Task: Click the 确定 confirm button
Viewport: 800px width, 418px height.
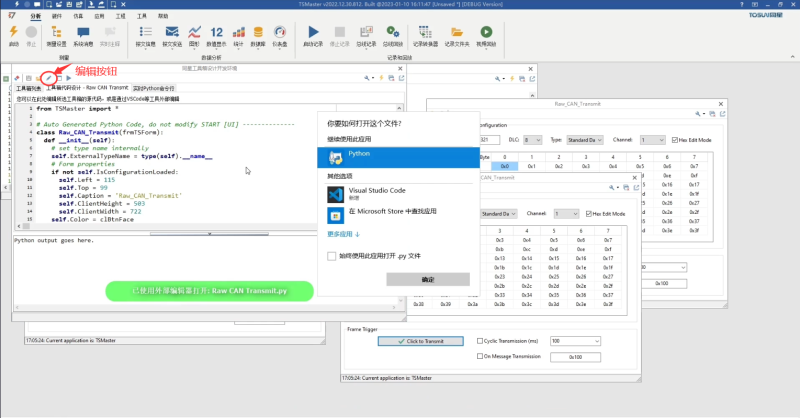Action: click(x=428, y=279)
